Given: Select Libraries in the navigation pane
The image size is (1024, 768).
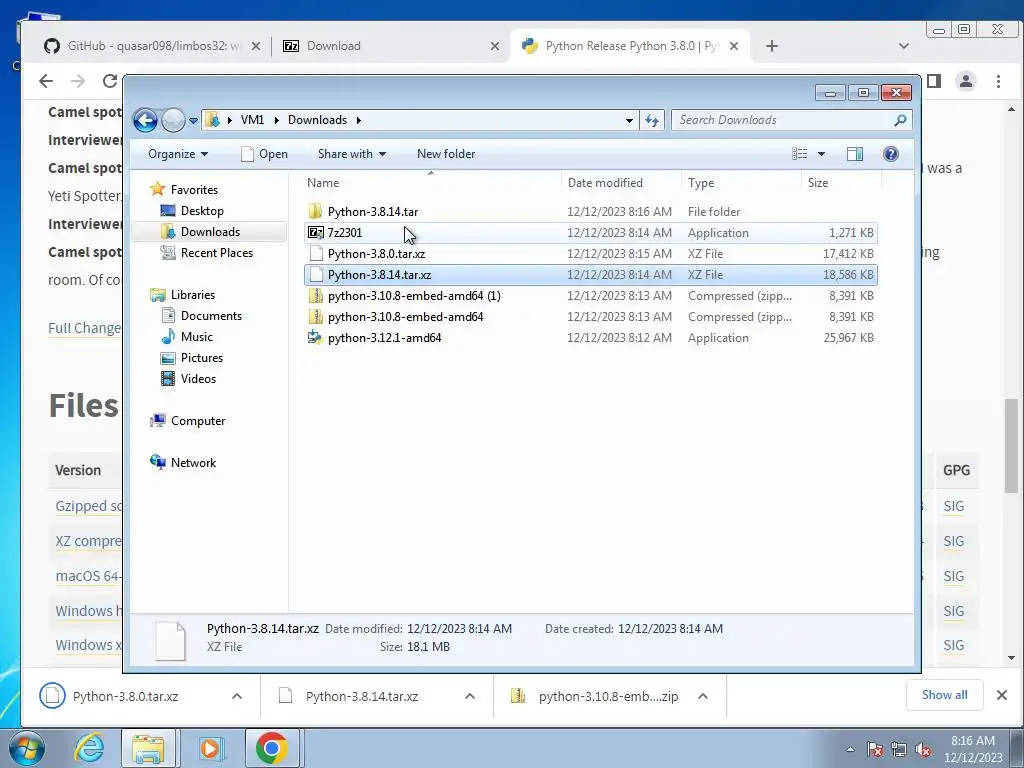Looking at the screenshot, I should 193,295.
